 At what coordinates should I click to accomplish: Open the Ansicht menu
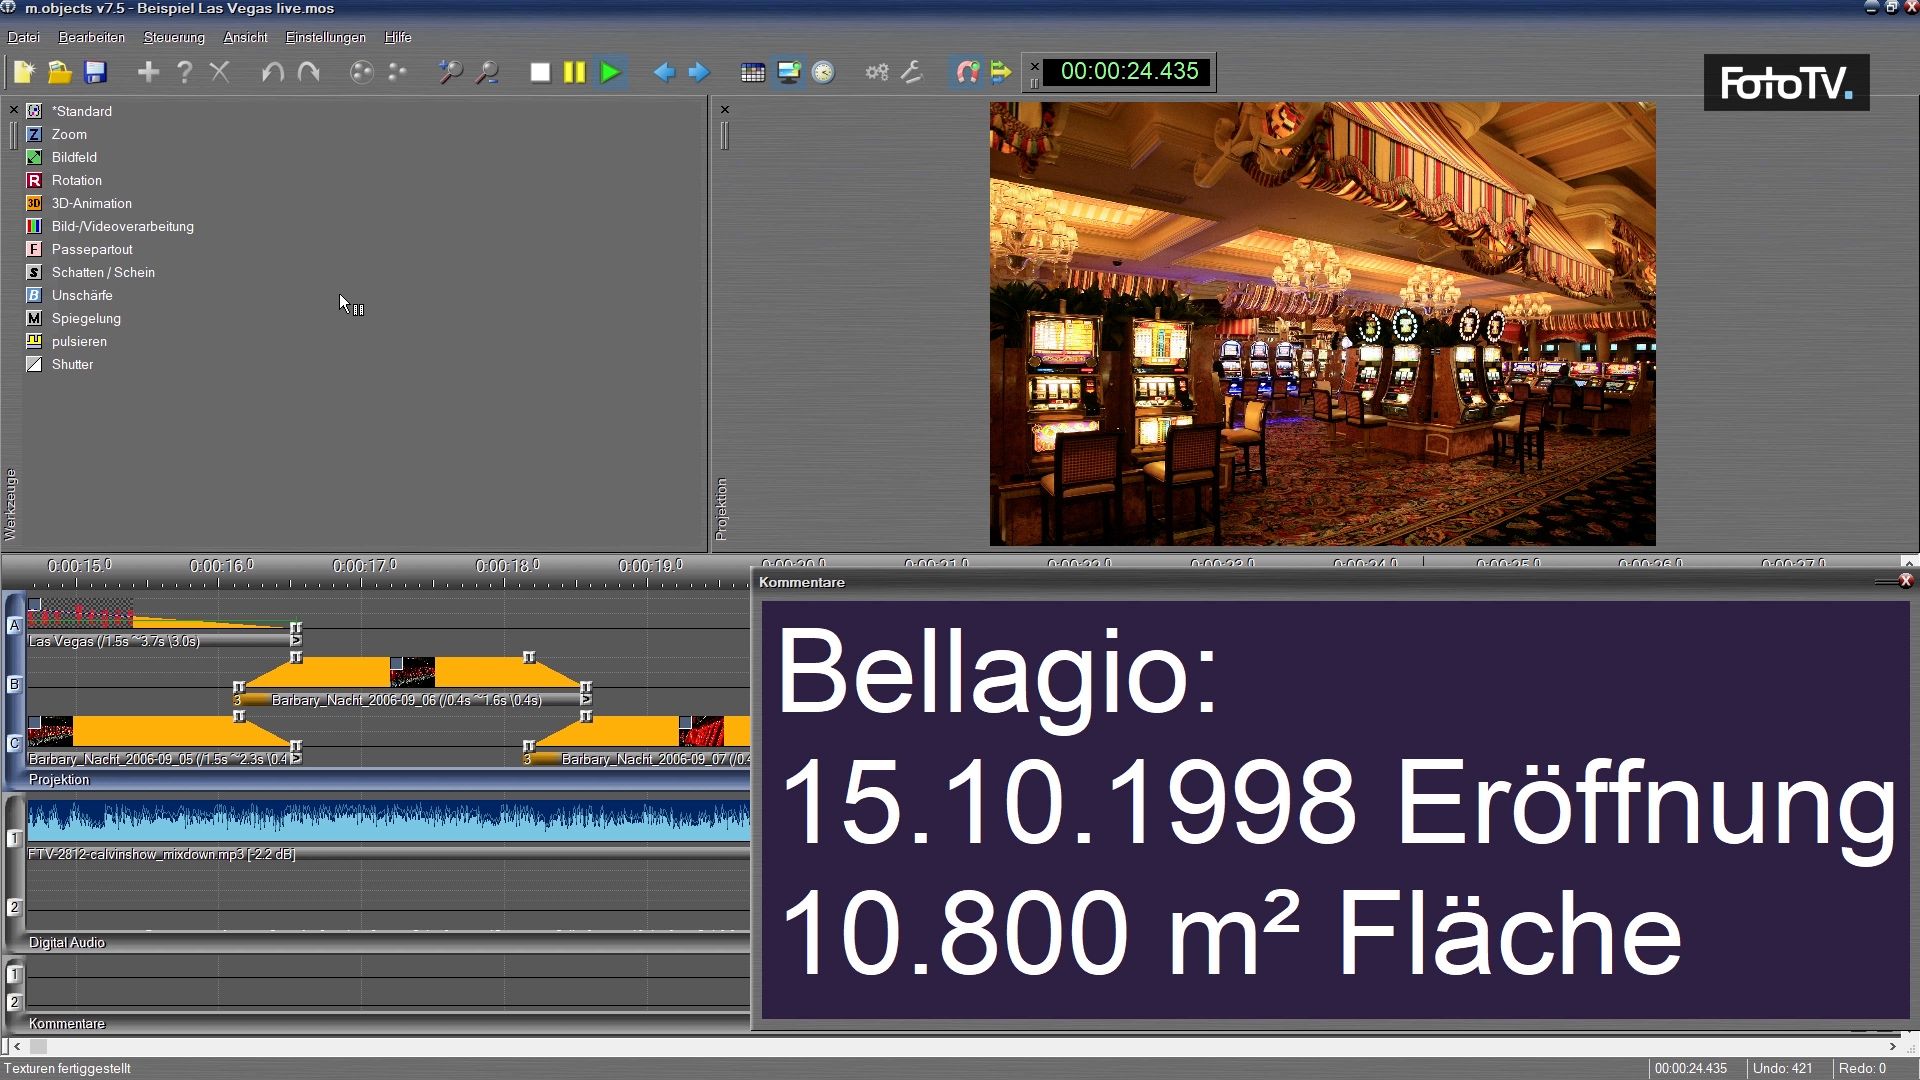(245, 37)
